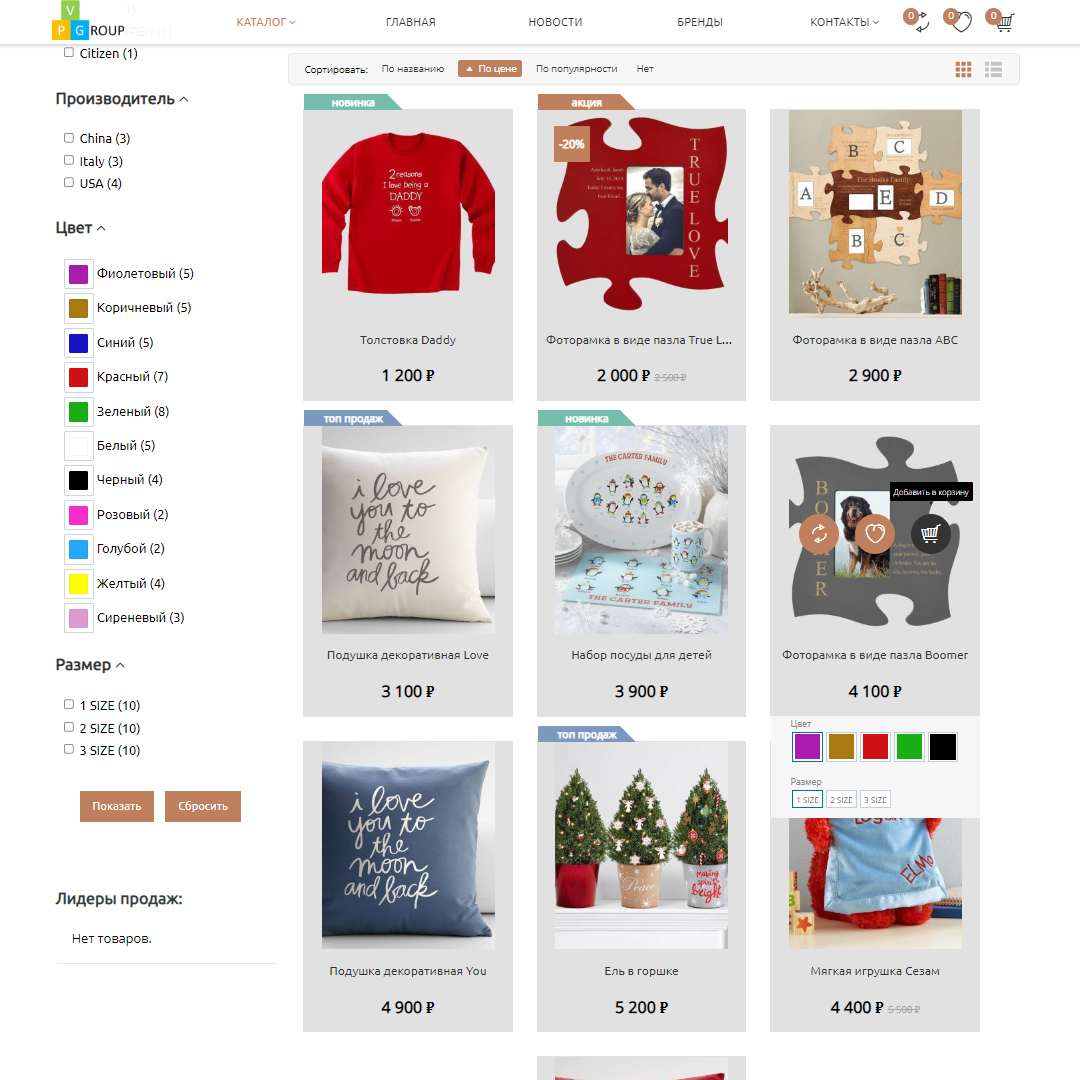
Task: Click the Показать filter button
Action: coord(117,807)
